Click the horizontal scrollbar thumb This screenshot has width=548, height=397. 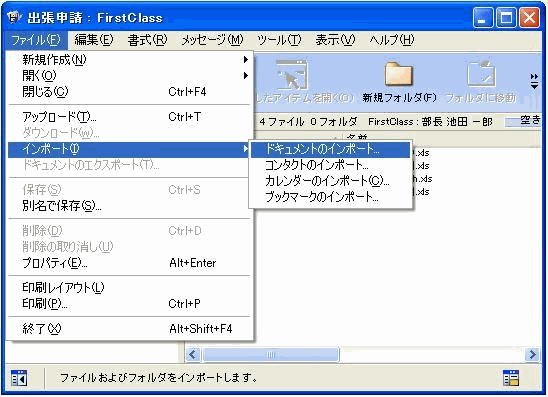[x=271, y=355]
